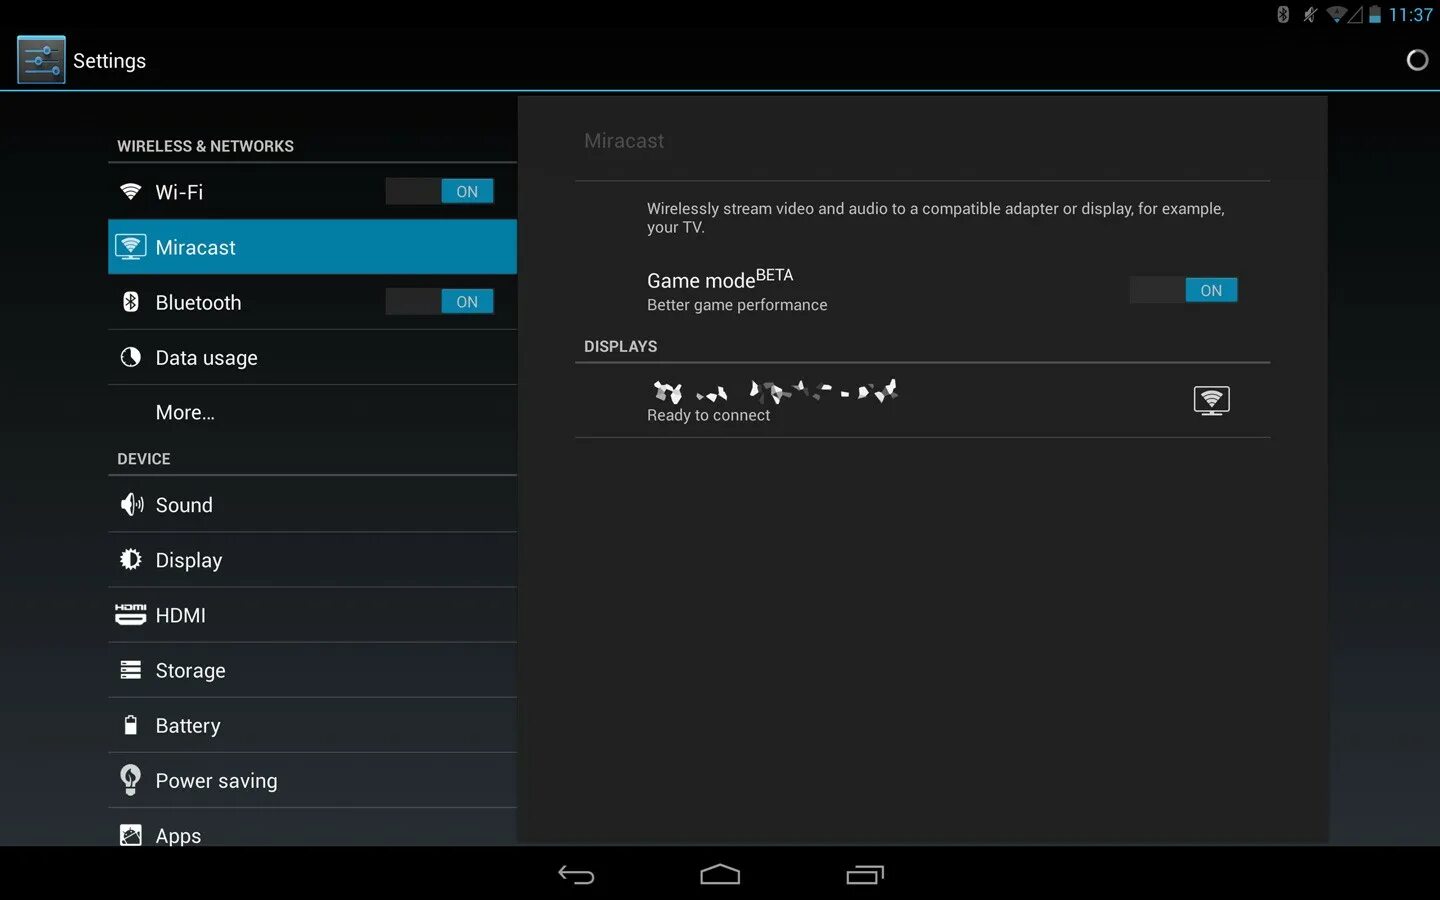This screenshot has width=1440, height=900.
Task: Open Storage settings
Action: (312, 669)
